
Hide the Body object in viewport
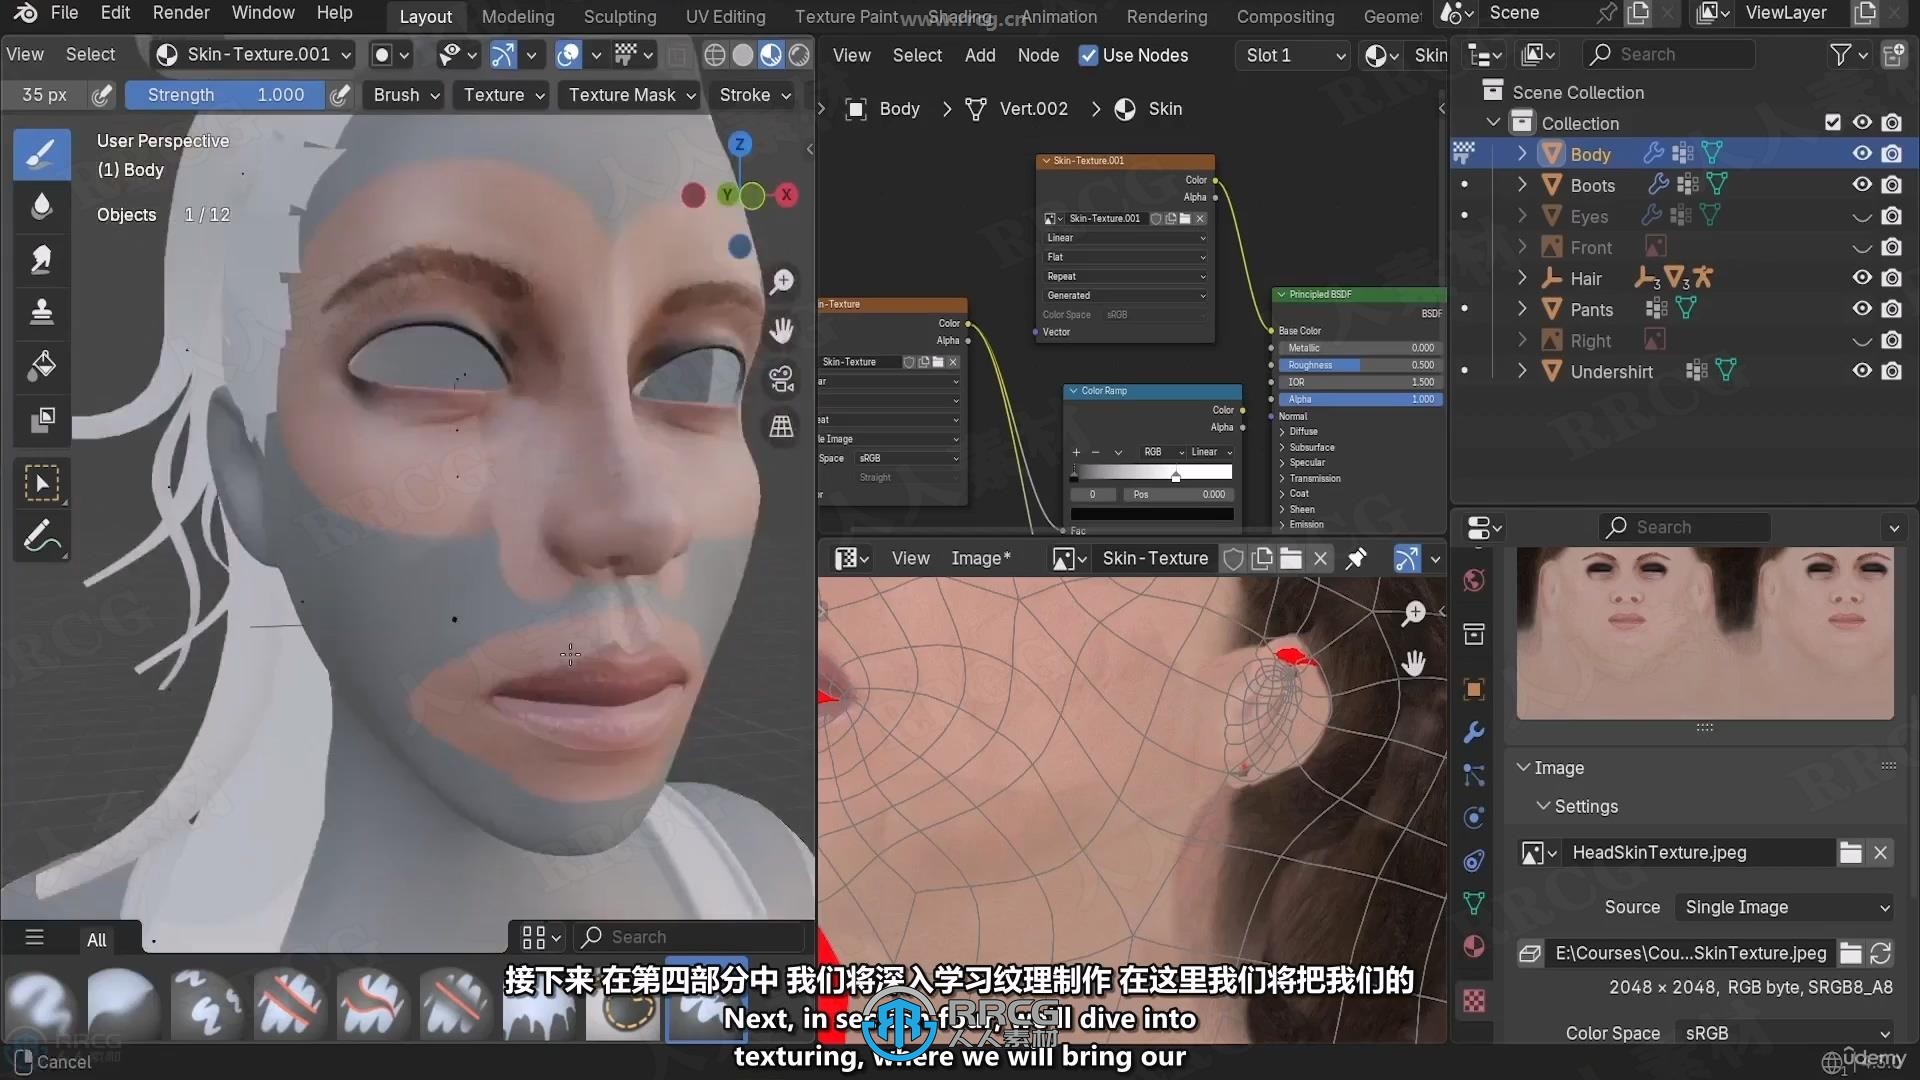[1862, 153]
